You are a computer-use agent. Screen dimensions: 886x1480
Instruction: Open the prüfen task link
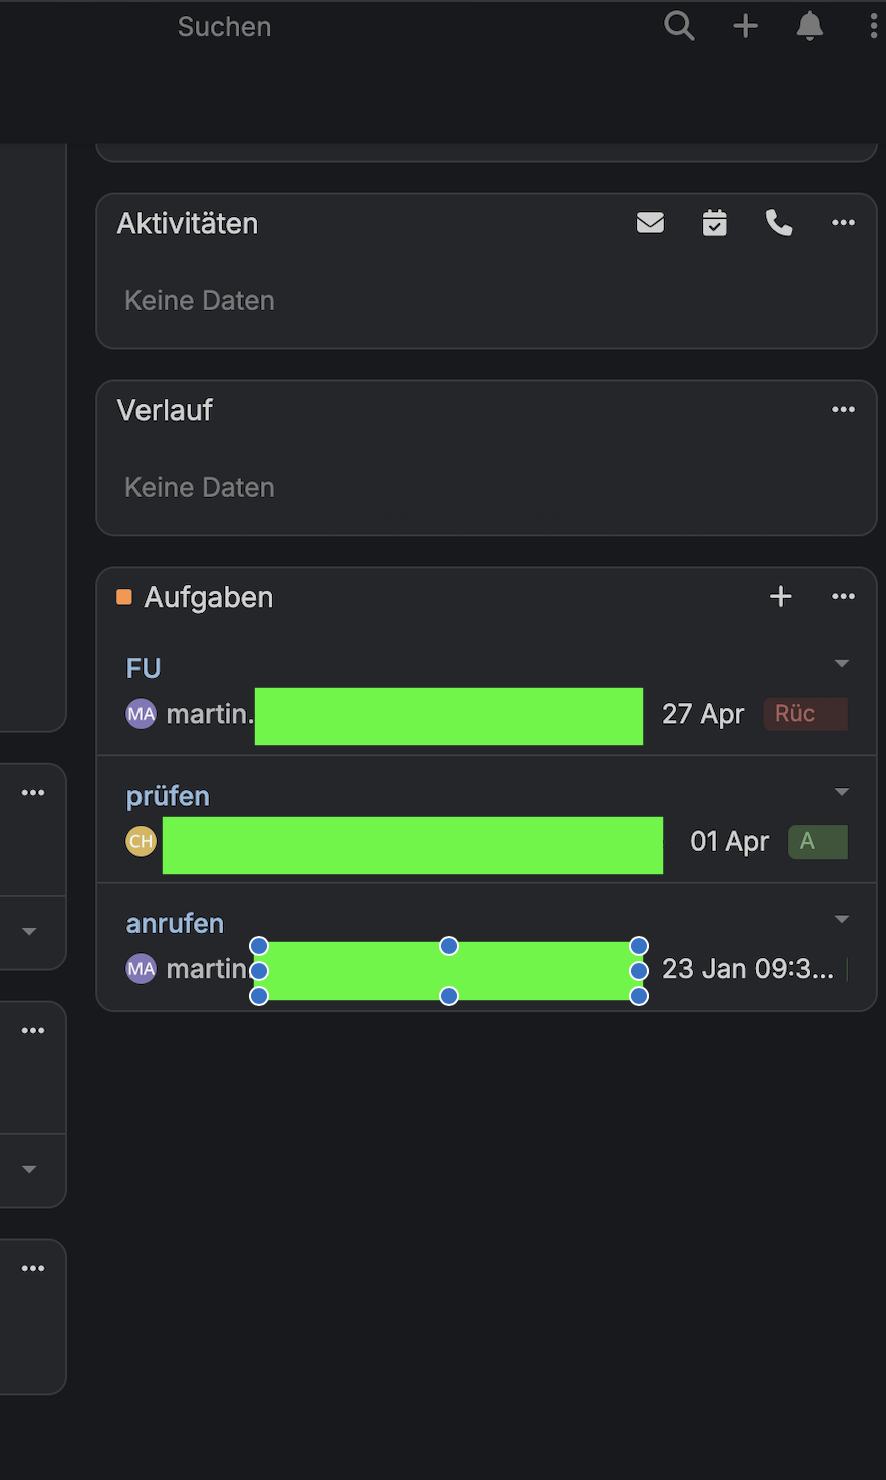click(167, 796)
